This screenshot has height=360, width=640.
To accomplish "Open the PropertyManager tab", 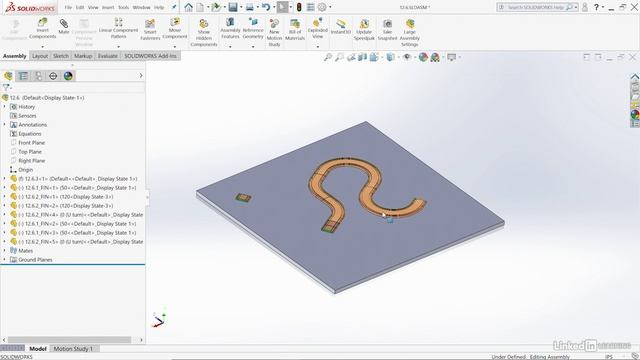I will pyautogui.click(x=23, y=76).
